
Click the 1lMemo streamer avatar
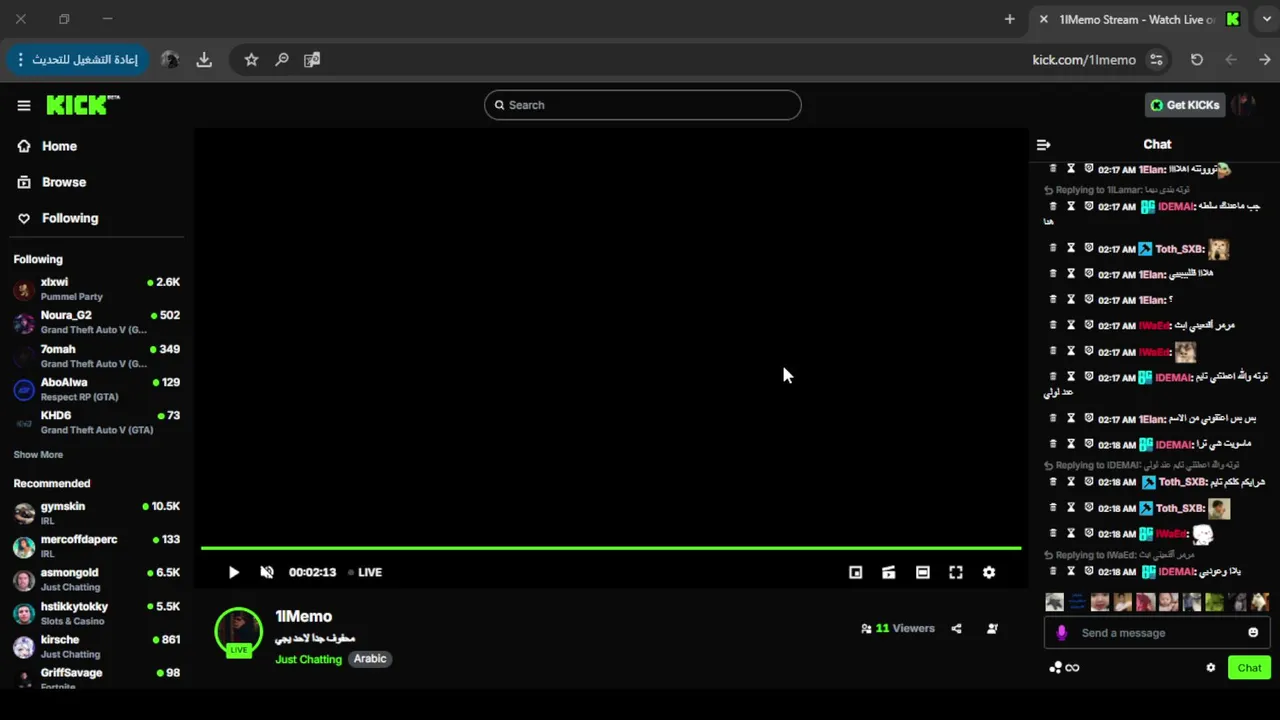pos(239,631)
